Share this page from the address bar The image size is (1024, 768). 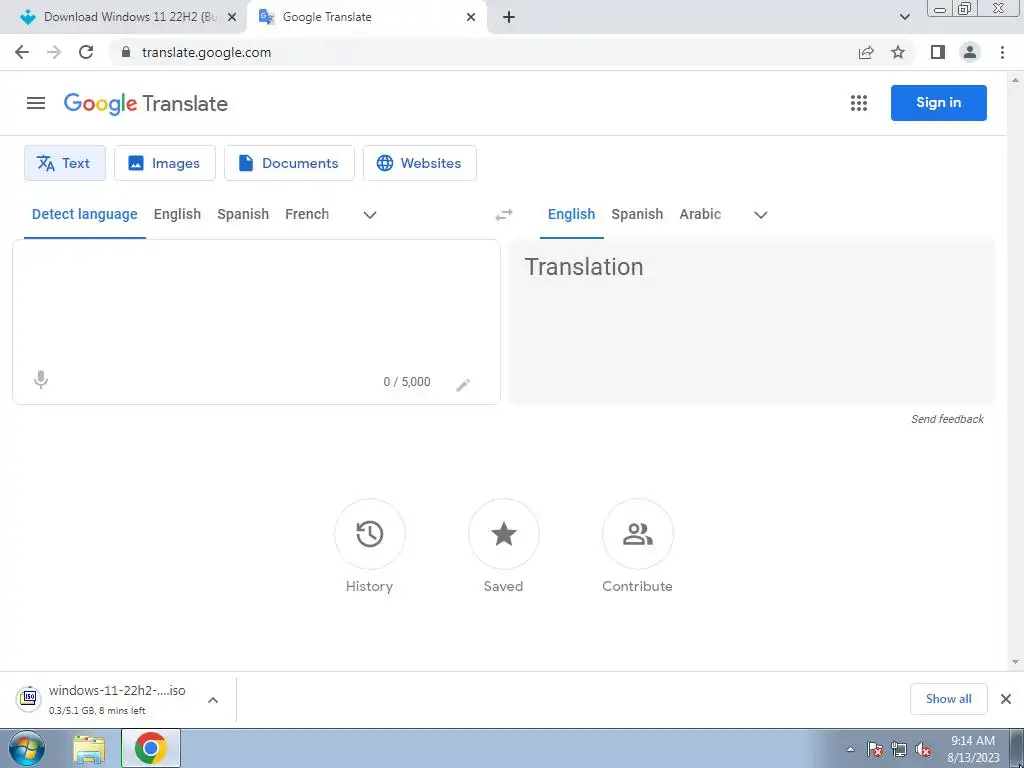pos(866,52)
